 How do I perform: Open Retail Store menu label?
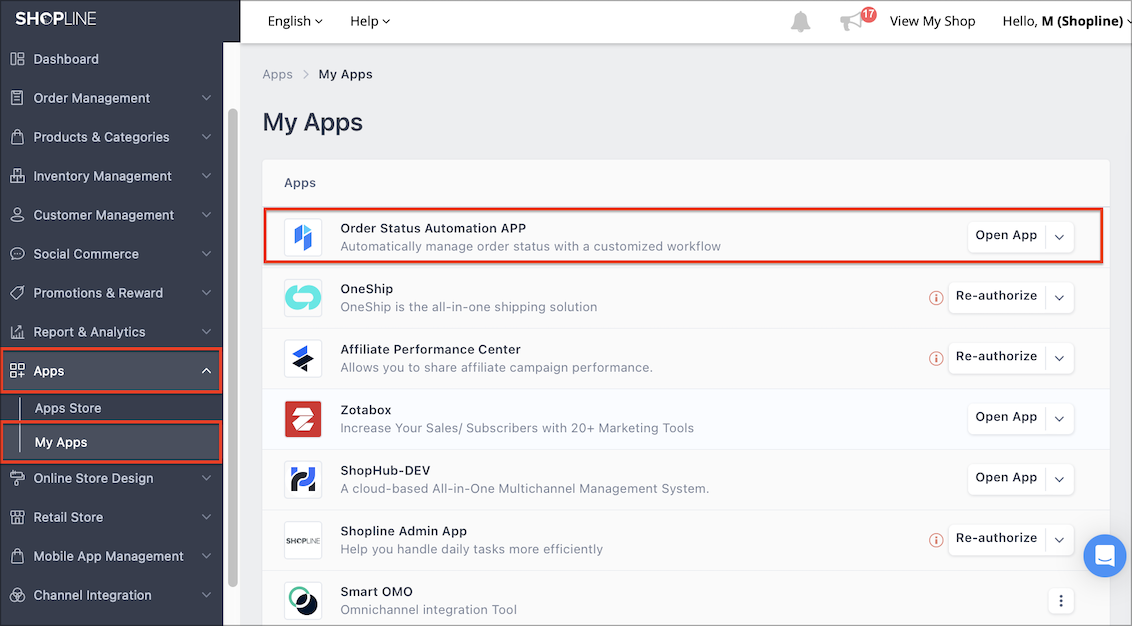(x=68, y=517)
